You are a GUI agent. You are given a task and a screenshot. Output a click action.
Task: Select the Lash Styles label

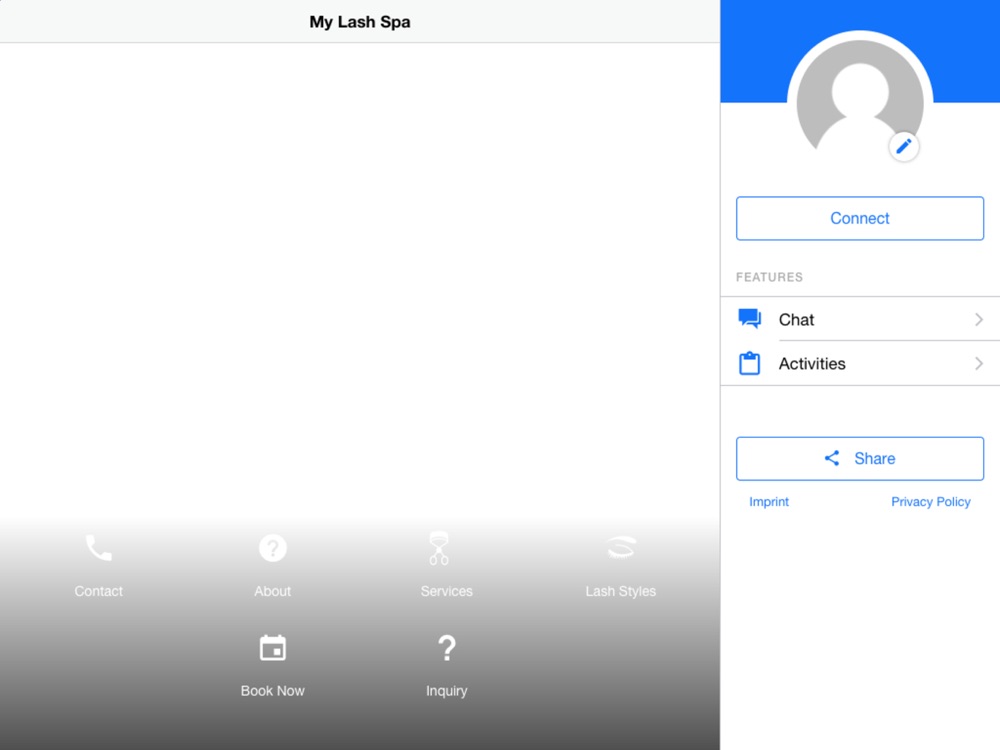[621, 592]
